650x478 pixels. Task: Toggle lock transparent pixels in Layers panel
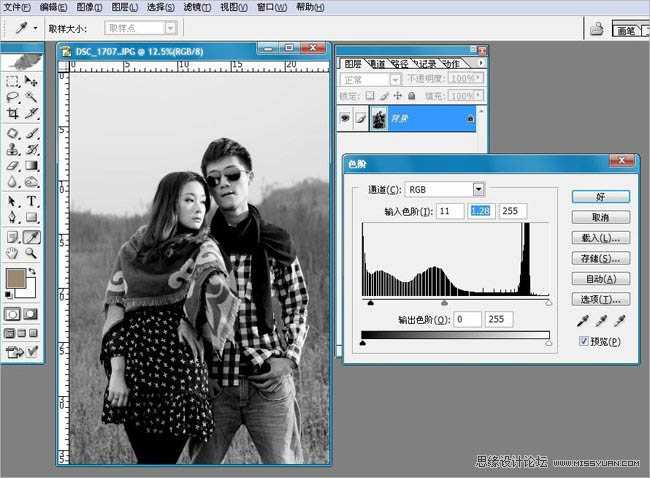(x=370, y=96)
